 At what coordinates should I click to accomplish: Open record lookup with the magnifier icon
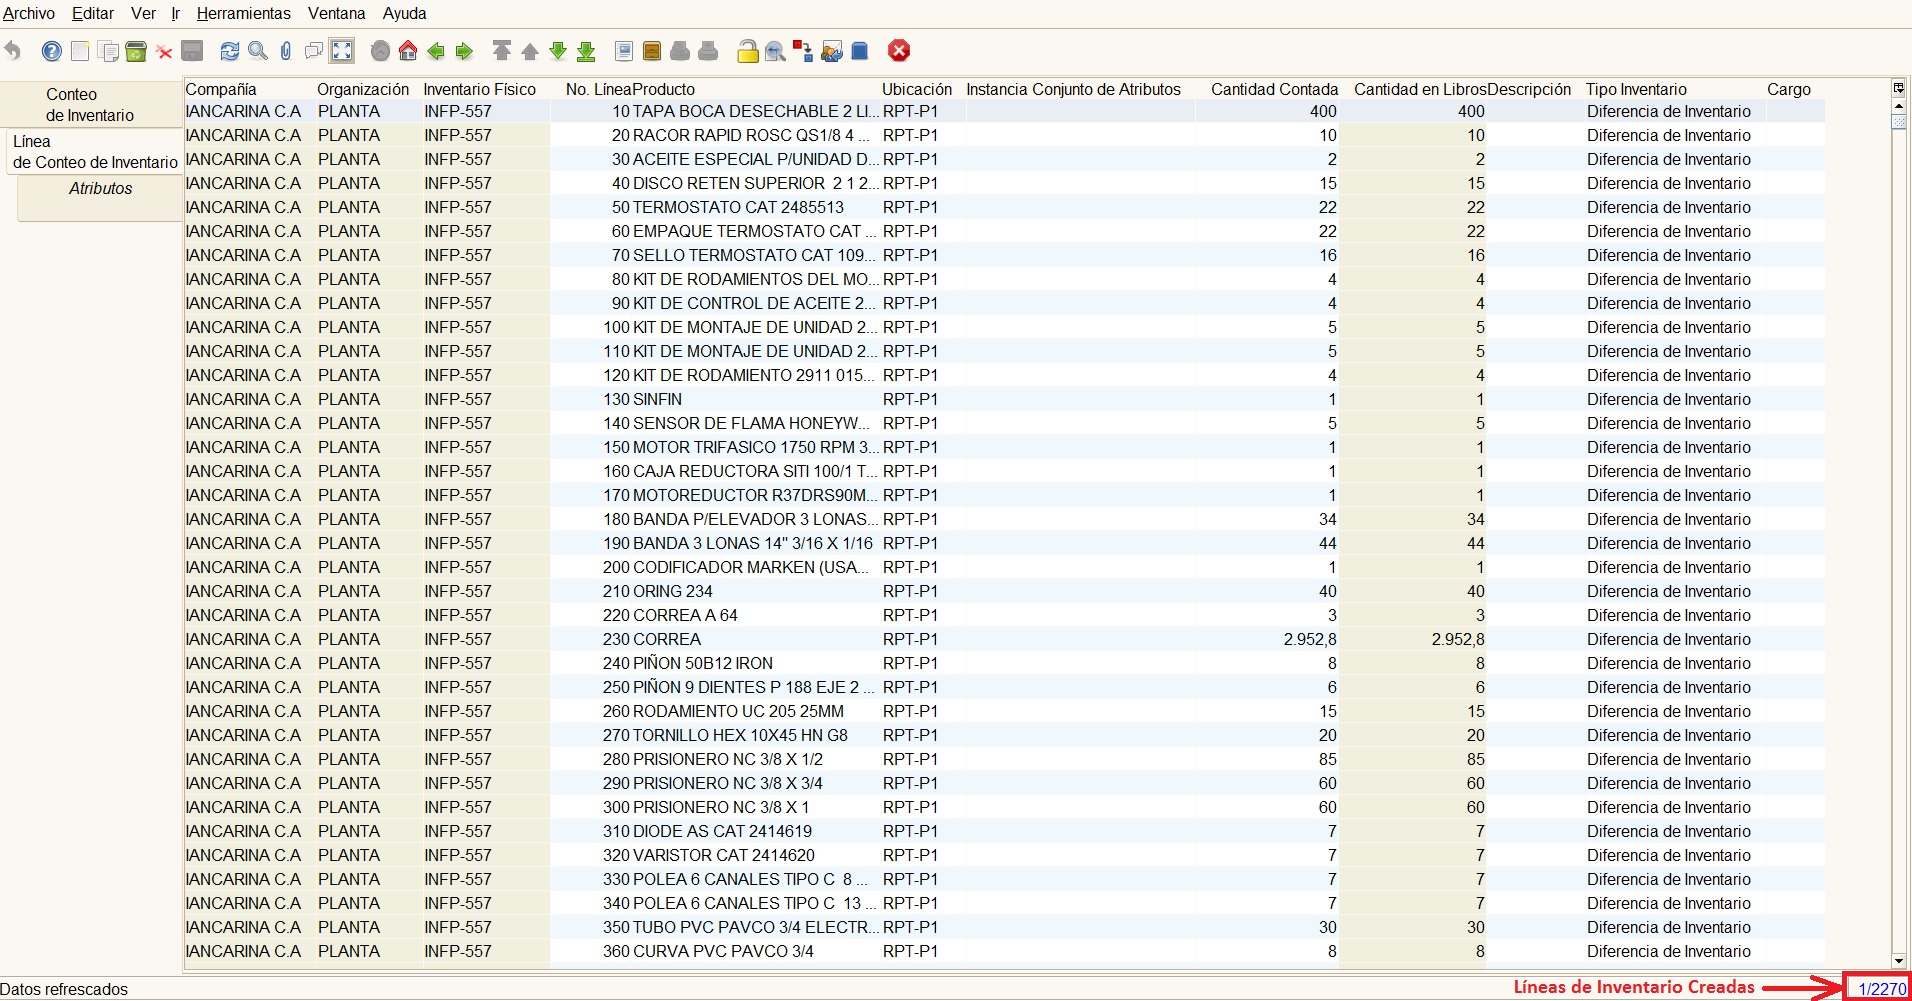click(258, 51)
